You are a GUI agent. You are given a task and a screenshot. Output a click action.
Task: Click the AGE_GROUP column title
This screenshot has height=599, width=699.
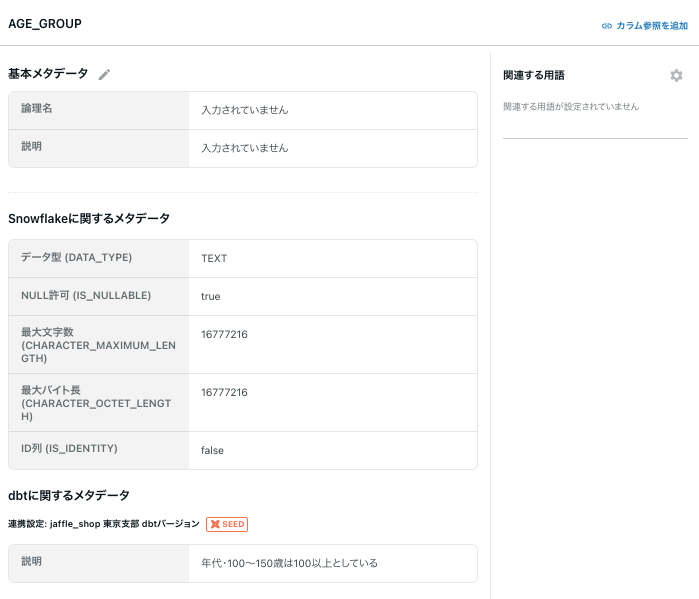pyautogui.click(x=45, y=24)
